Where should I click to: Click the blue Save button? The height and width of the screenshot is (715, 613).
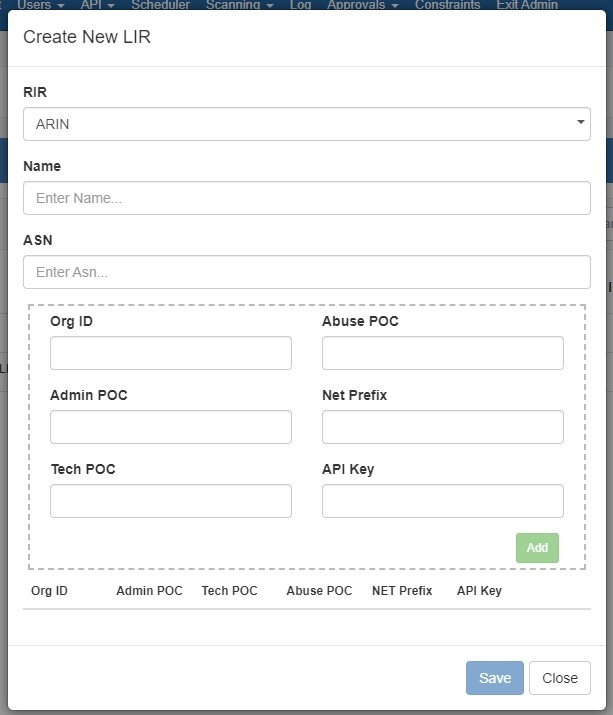tap(494, 678)
